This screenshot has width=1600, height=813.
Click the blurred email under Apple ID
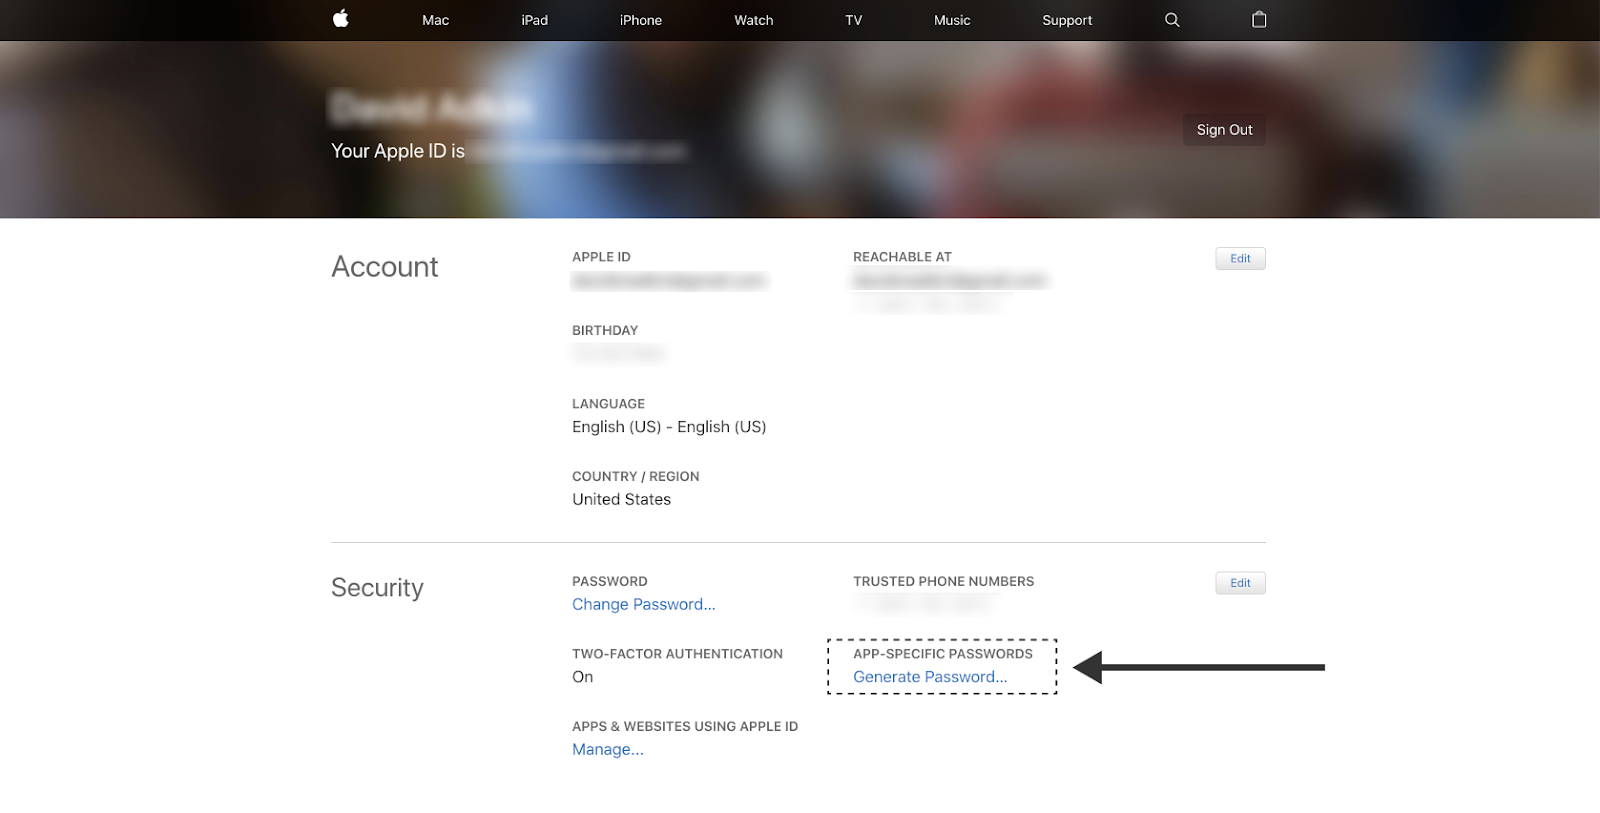point(668,281)
